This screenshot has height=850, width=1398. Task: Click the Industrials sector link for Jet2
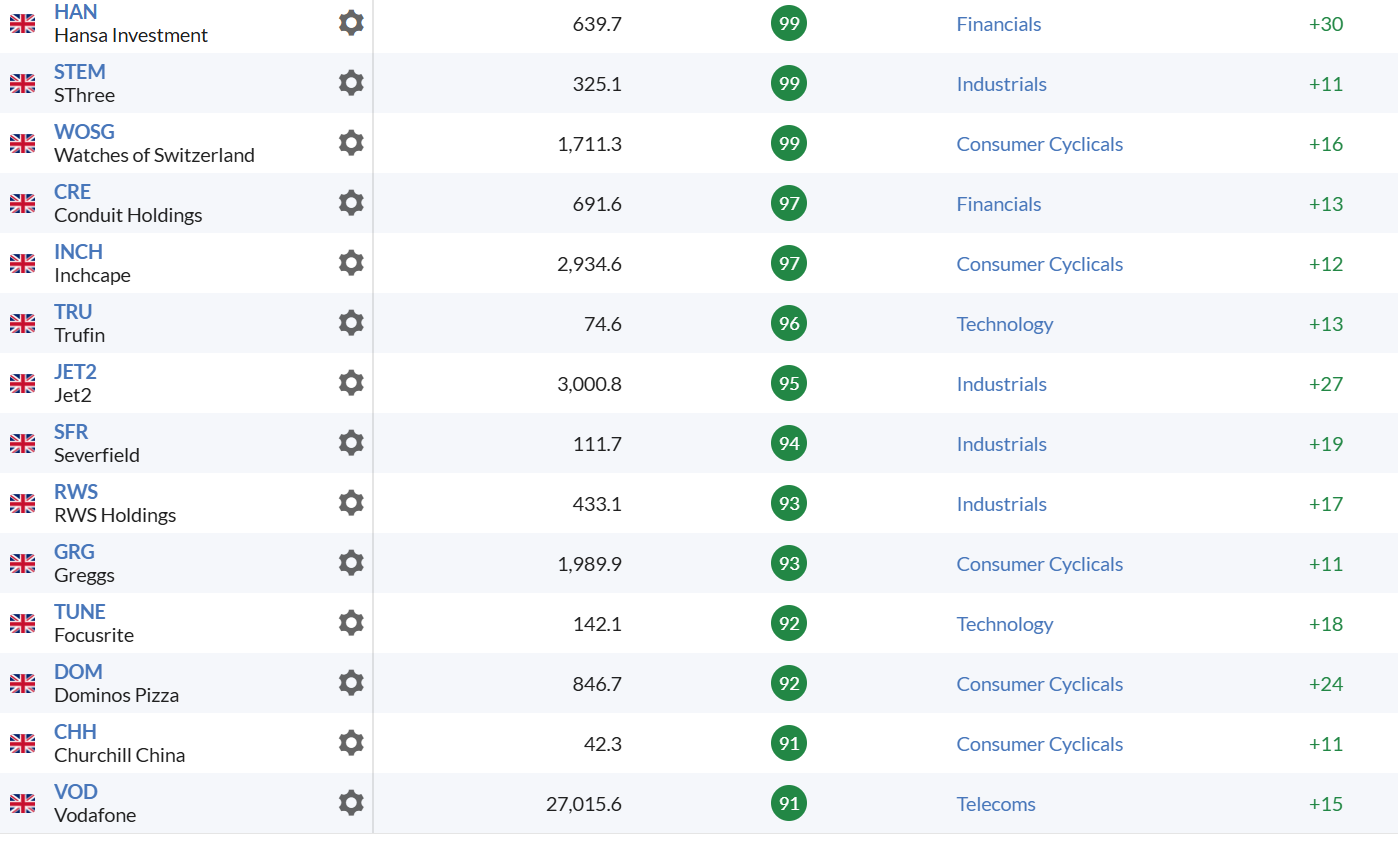[1002, 384]
